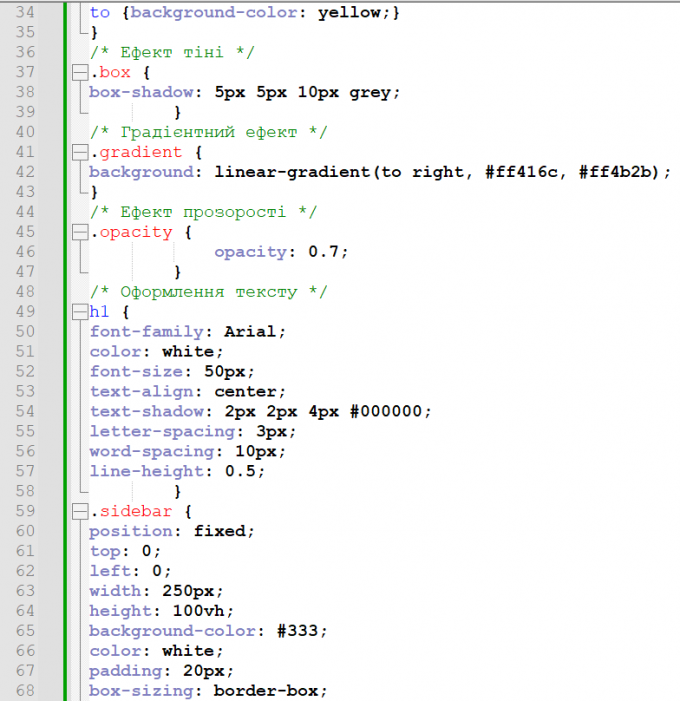
Task: Click the 'center' value
Action: tap(245, 392)
